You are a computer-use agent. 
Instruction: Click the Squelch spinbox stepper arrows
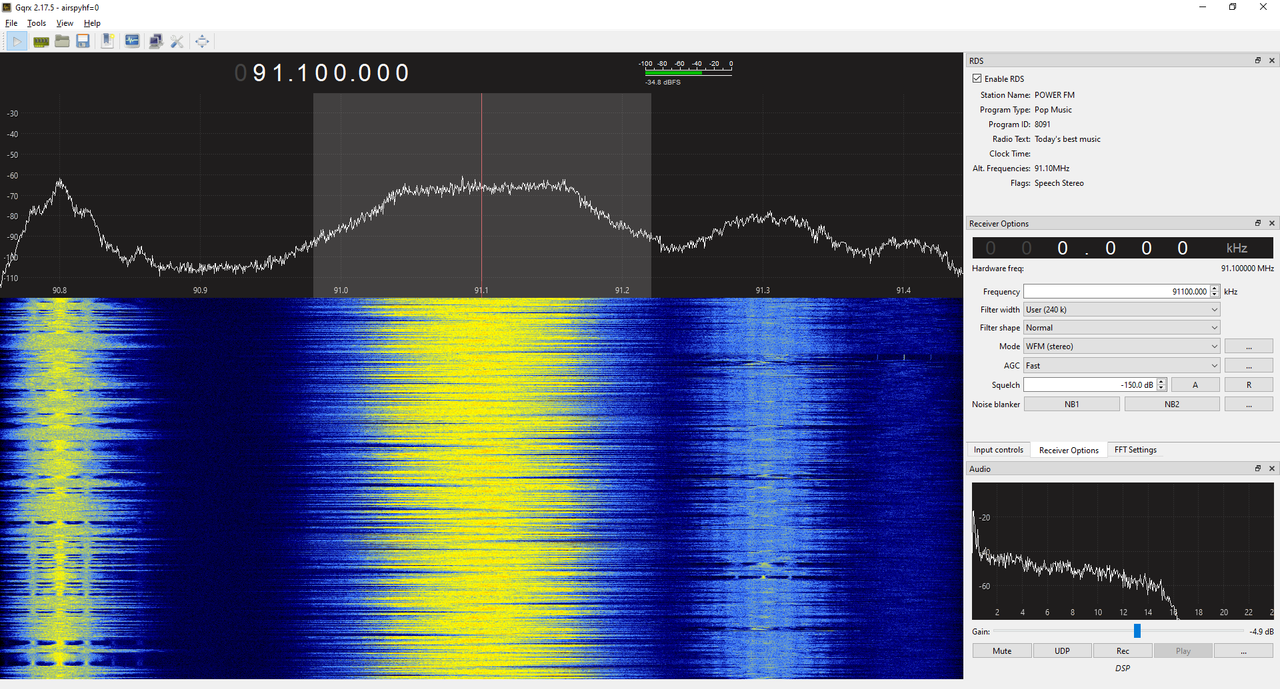coord(1161,385)
